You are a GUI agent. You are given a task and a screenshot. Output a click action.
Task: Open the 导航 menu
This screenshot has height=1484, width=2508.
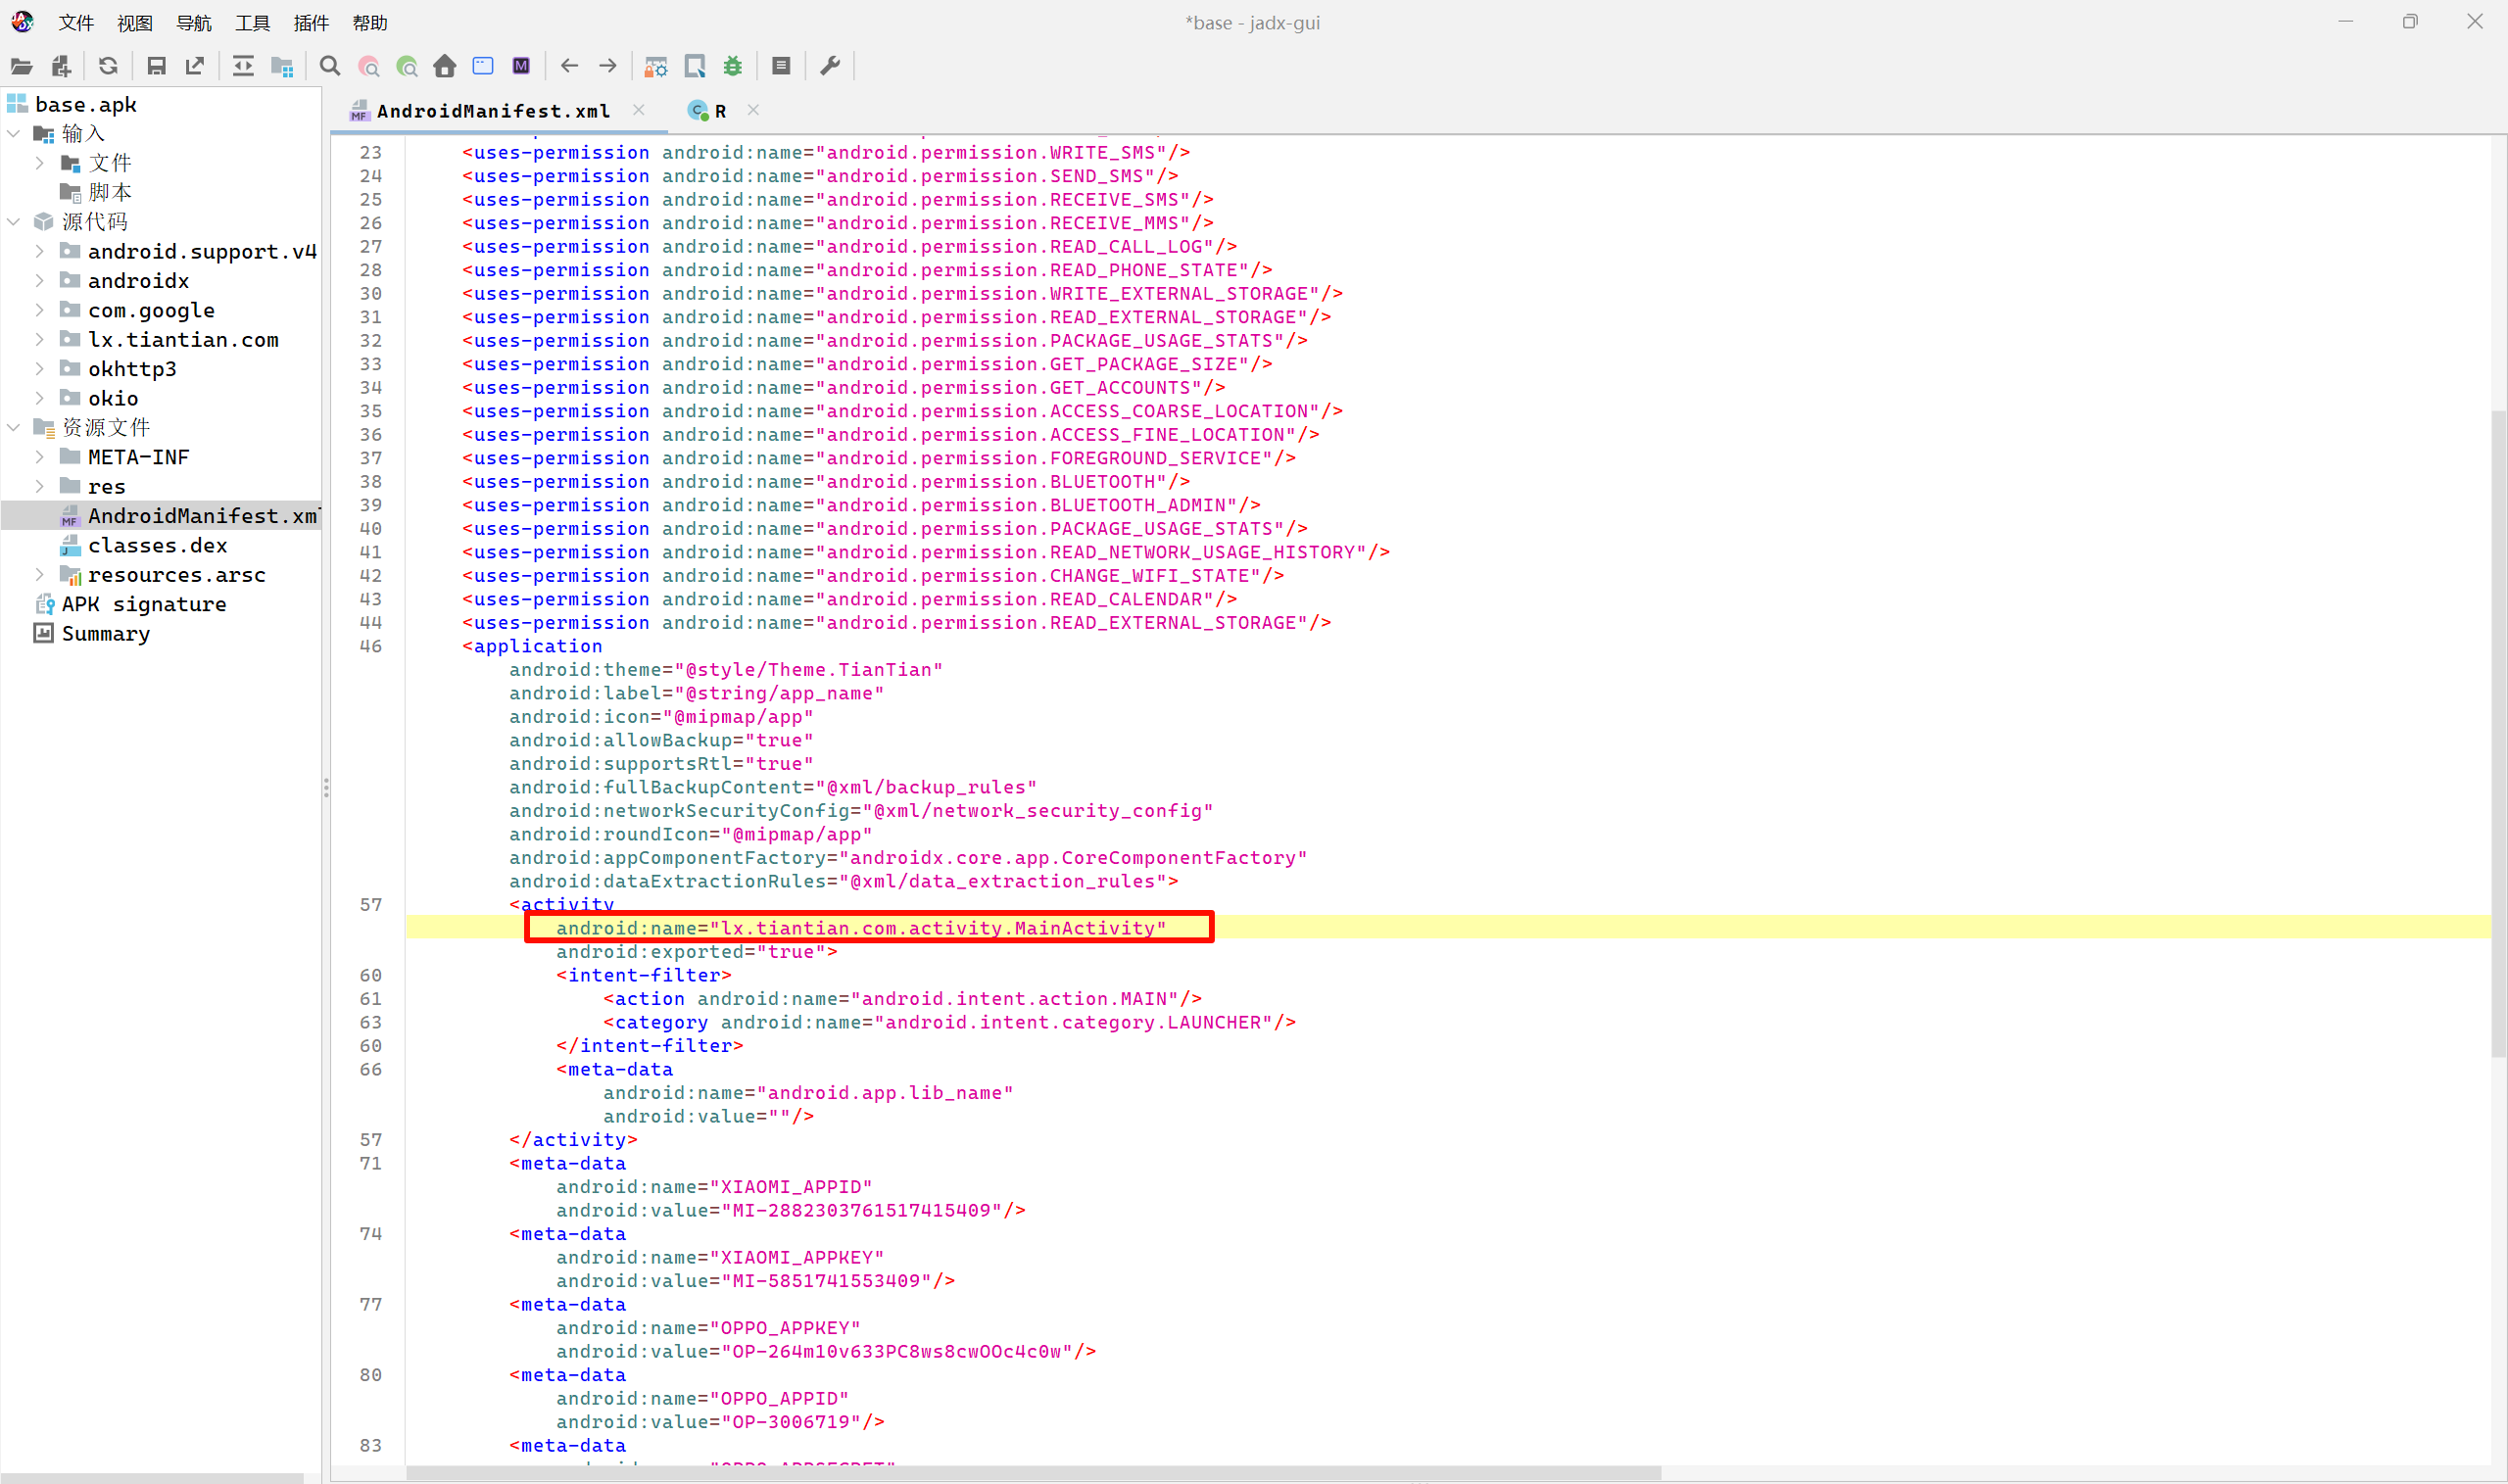point(194,23)
